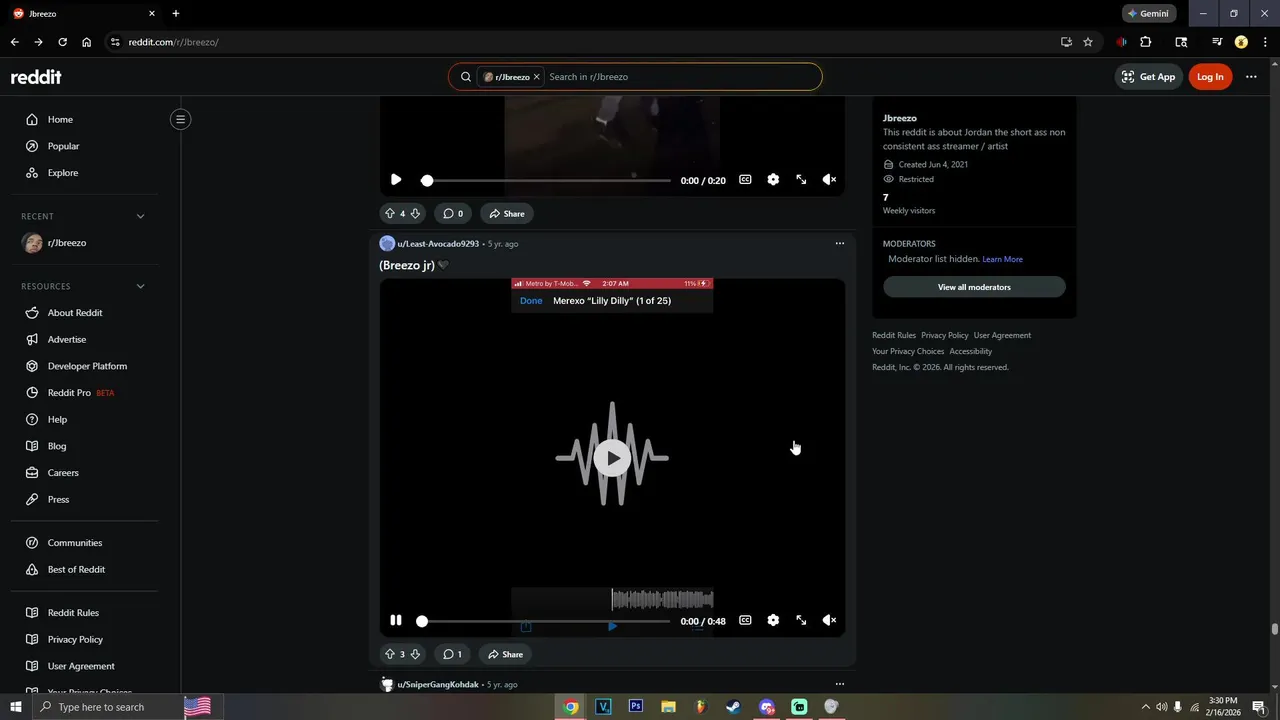Click the search magnifier icon
1280x720 pixels.
click(x=465, y=77)
